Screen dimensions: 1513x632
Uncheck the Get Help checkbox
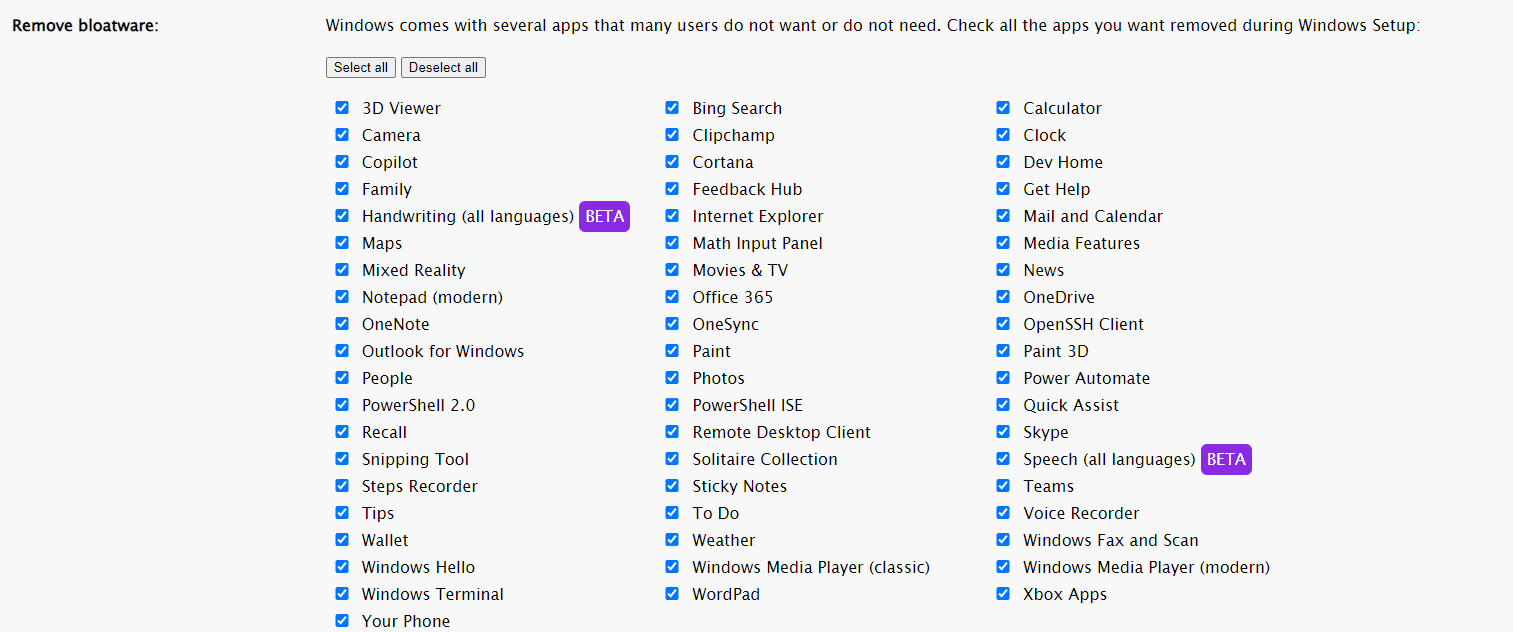pos(1003,189)
